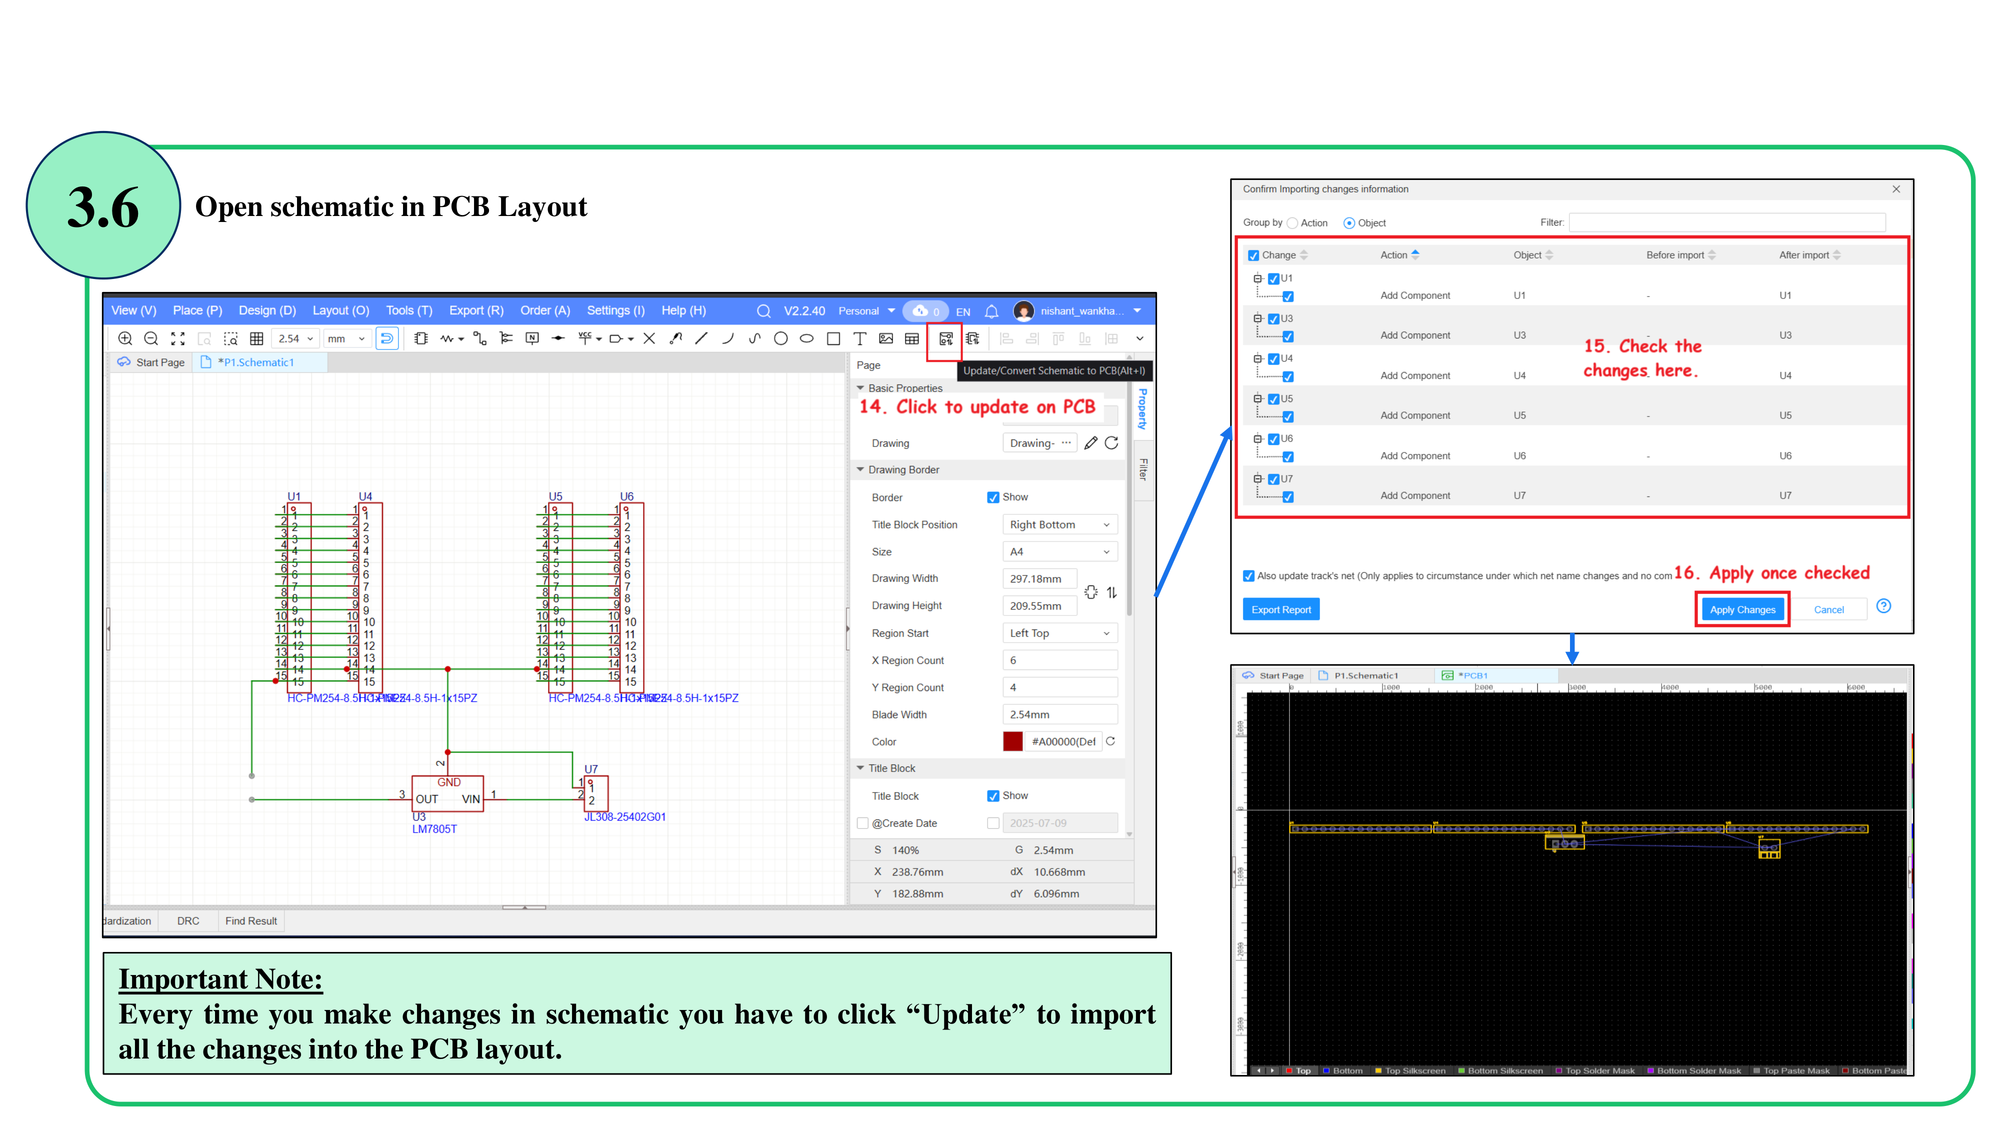Select the straight line drawing tool
This screenshot has height=1125, width=2000.
(701, 339)
